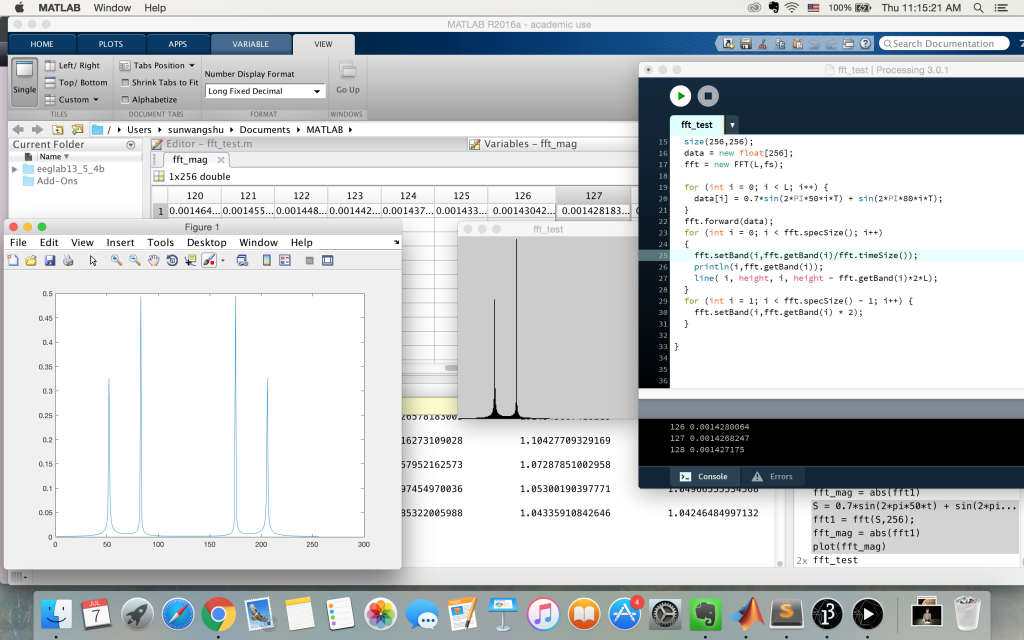Screen dimensions: 1024x640
Task: Click MATLAB quick access Cut icon
Action: point(762,44)
